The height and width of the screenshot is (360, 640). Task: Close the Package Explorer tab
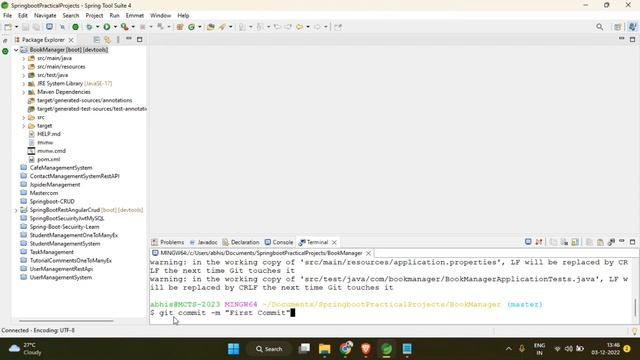(71, 40)
